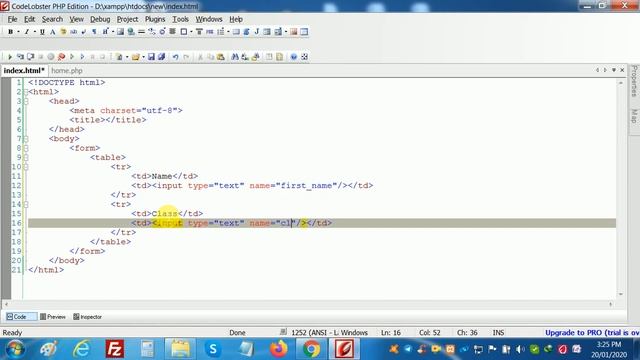Click on "first_name" in line 12
Viewport: 640px width, 360px height.
tap(307, 186)
